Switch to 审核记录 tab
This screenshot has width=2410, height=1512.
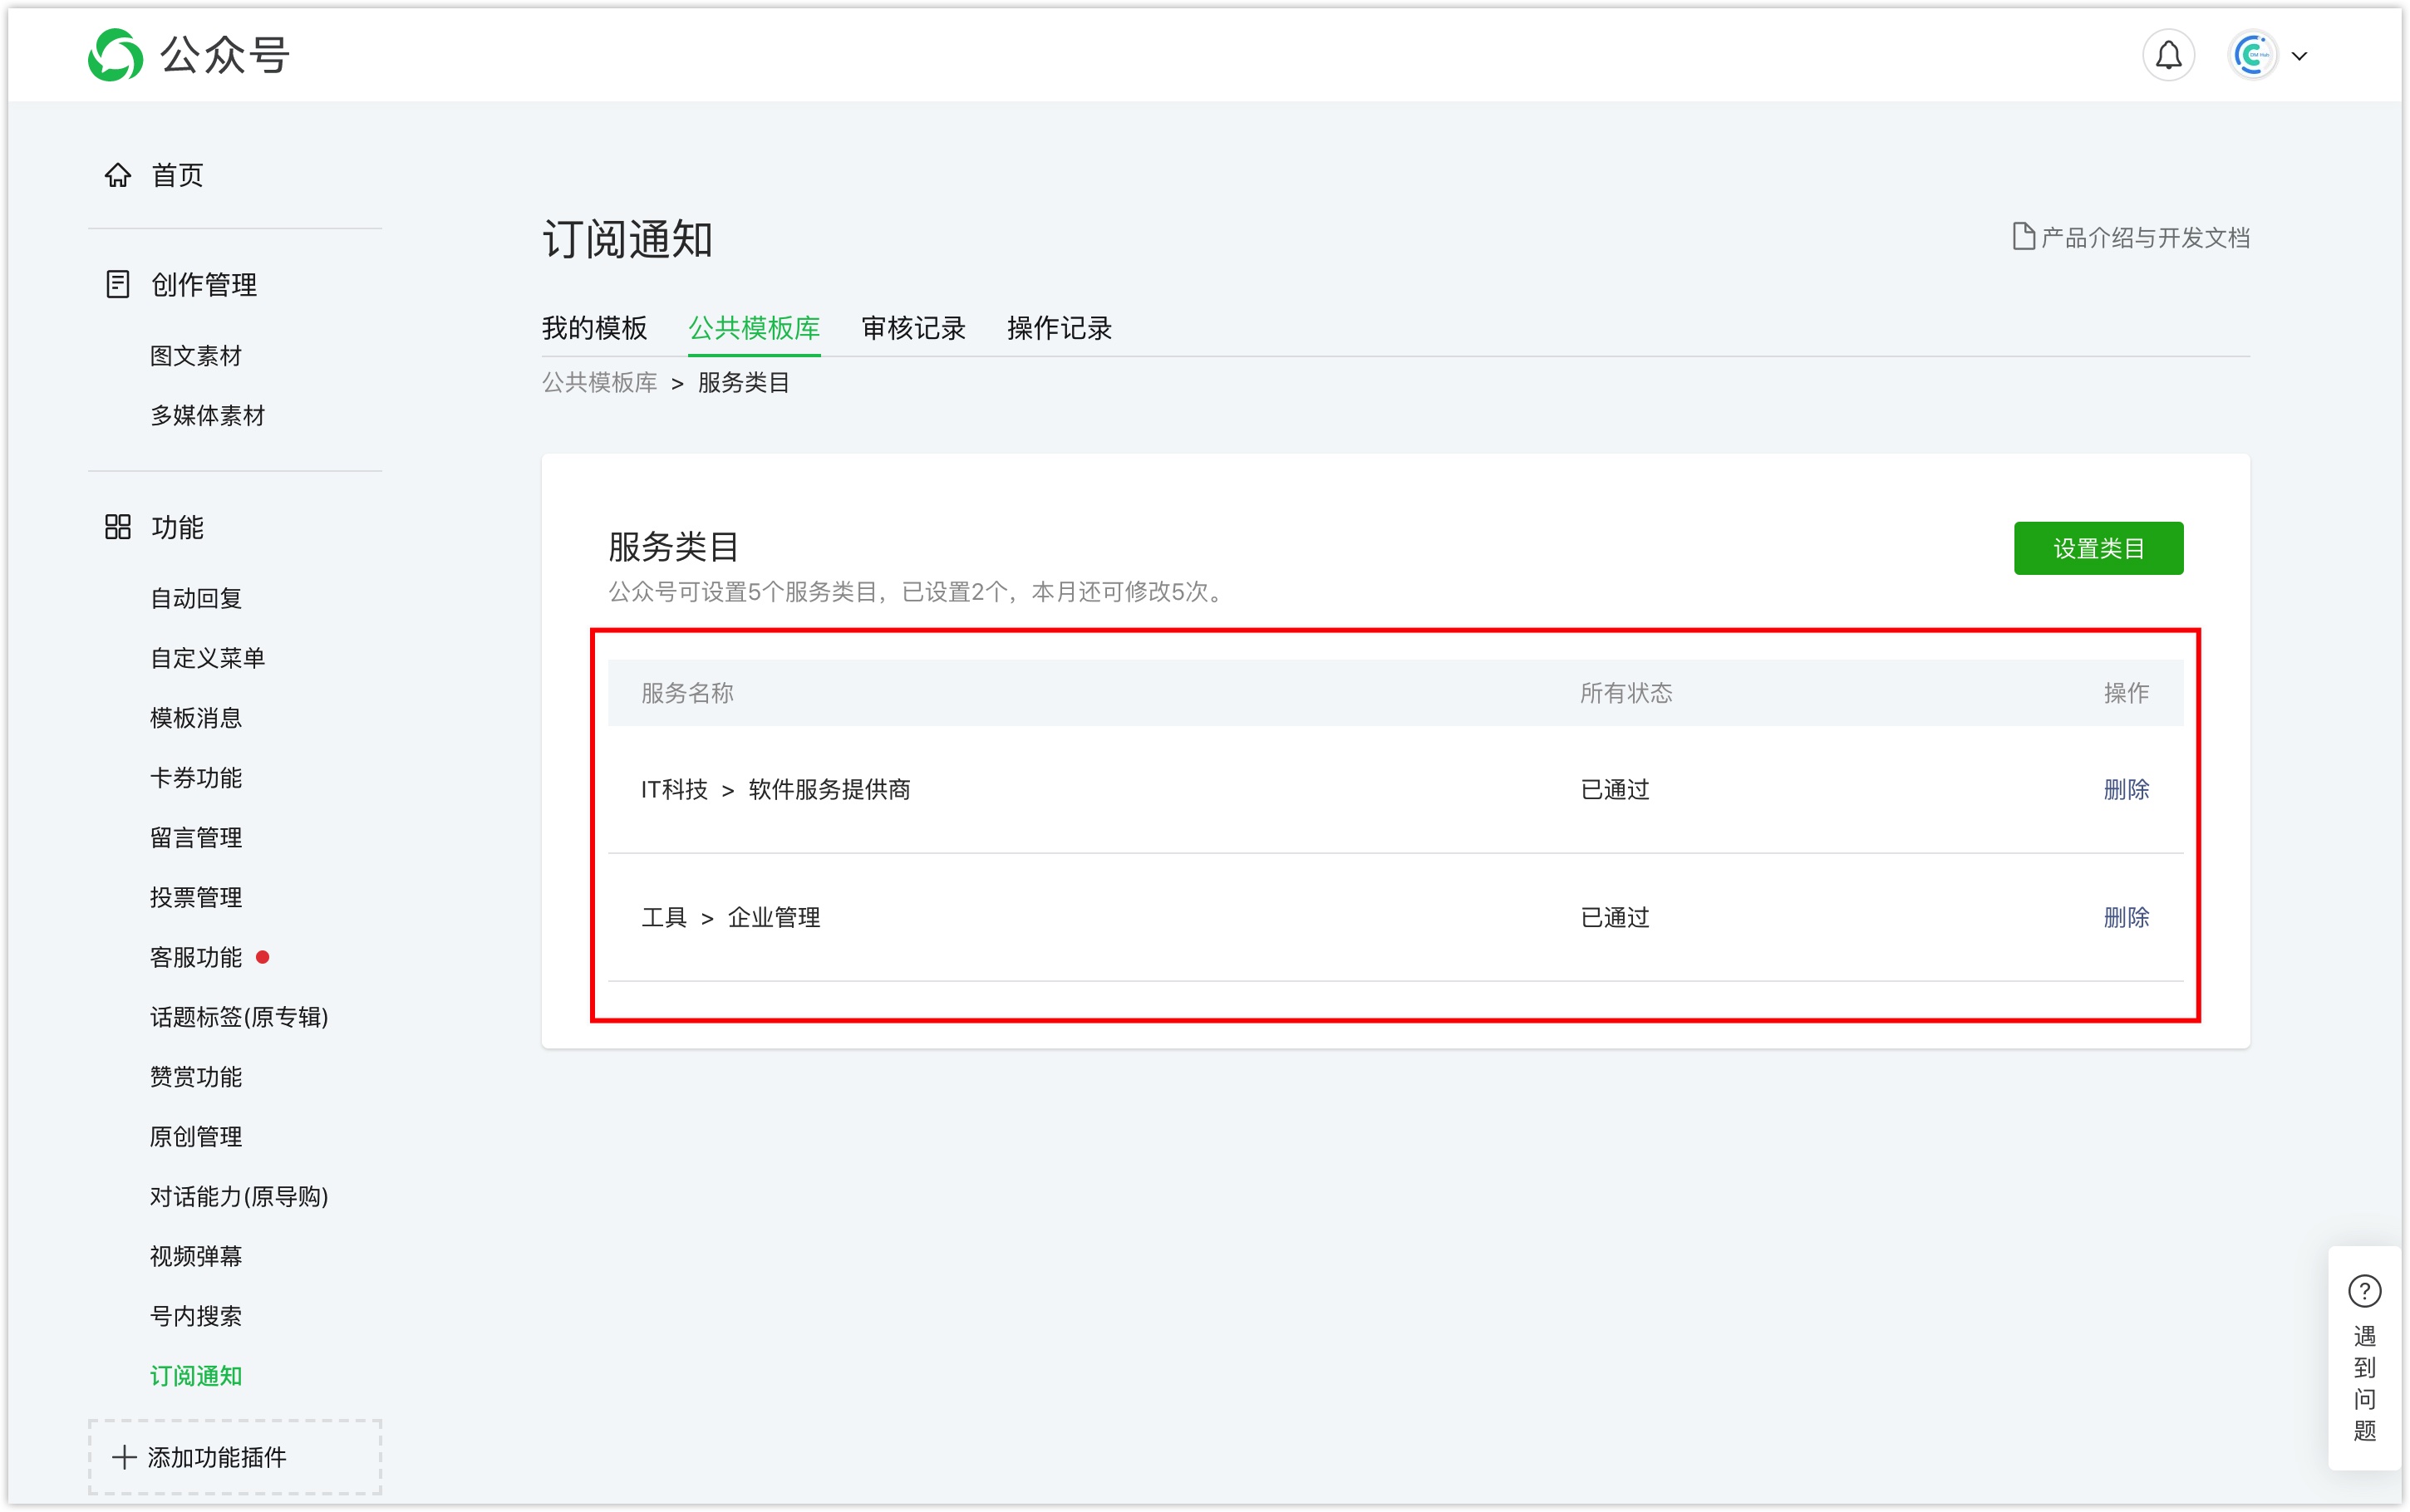point(913,328)
